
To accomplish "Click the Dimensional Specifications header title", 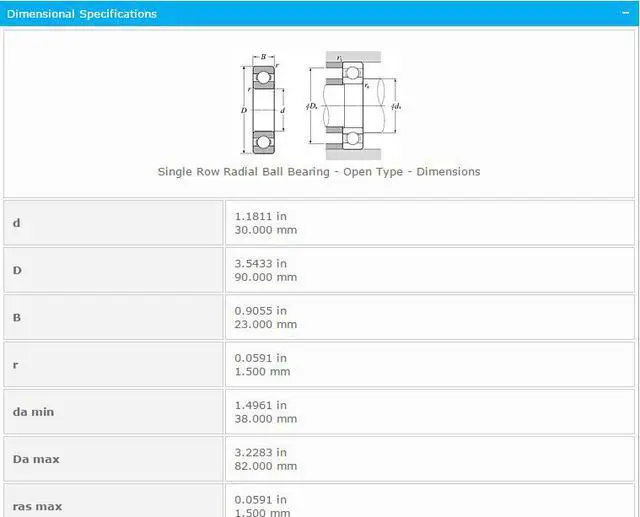I will click(82, 14).
